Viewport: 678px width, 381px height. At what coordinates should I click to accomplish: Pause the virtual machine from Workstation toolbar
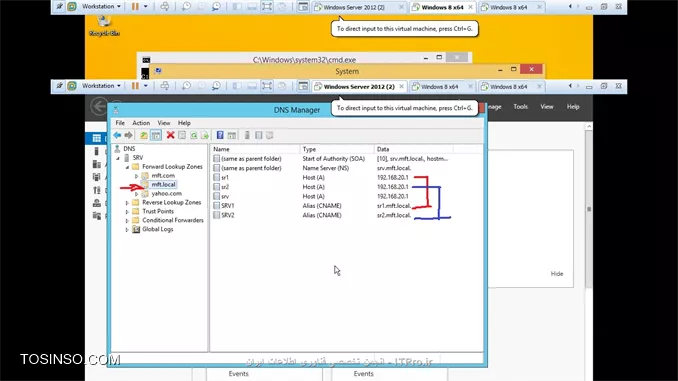coord(135,86)
